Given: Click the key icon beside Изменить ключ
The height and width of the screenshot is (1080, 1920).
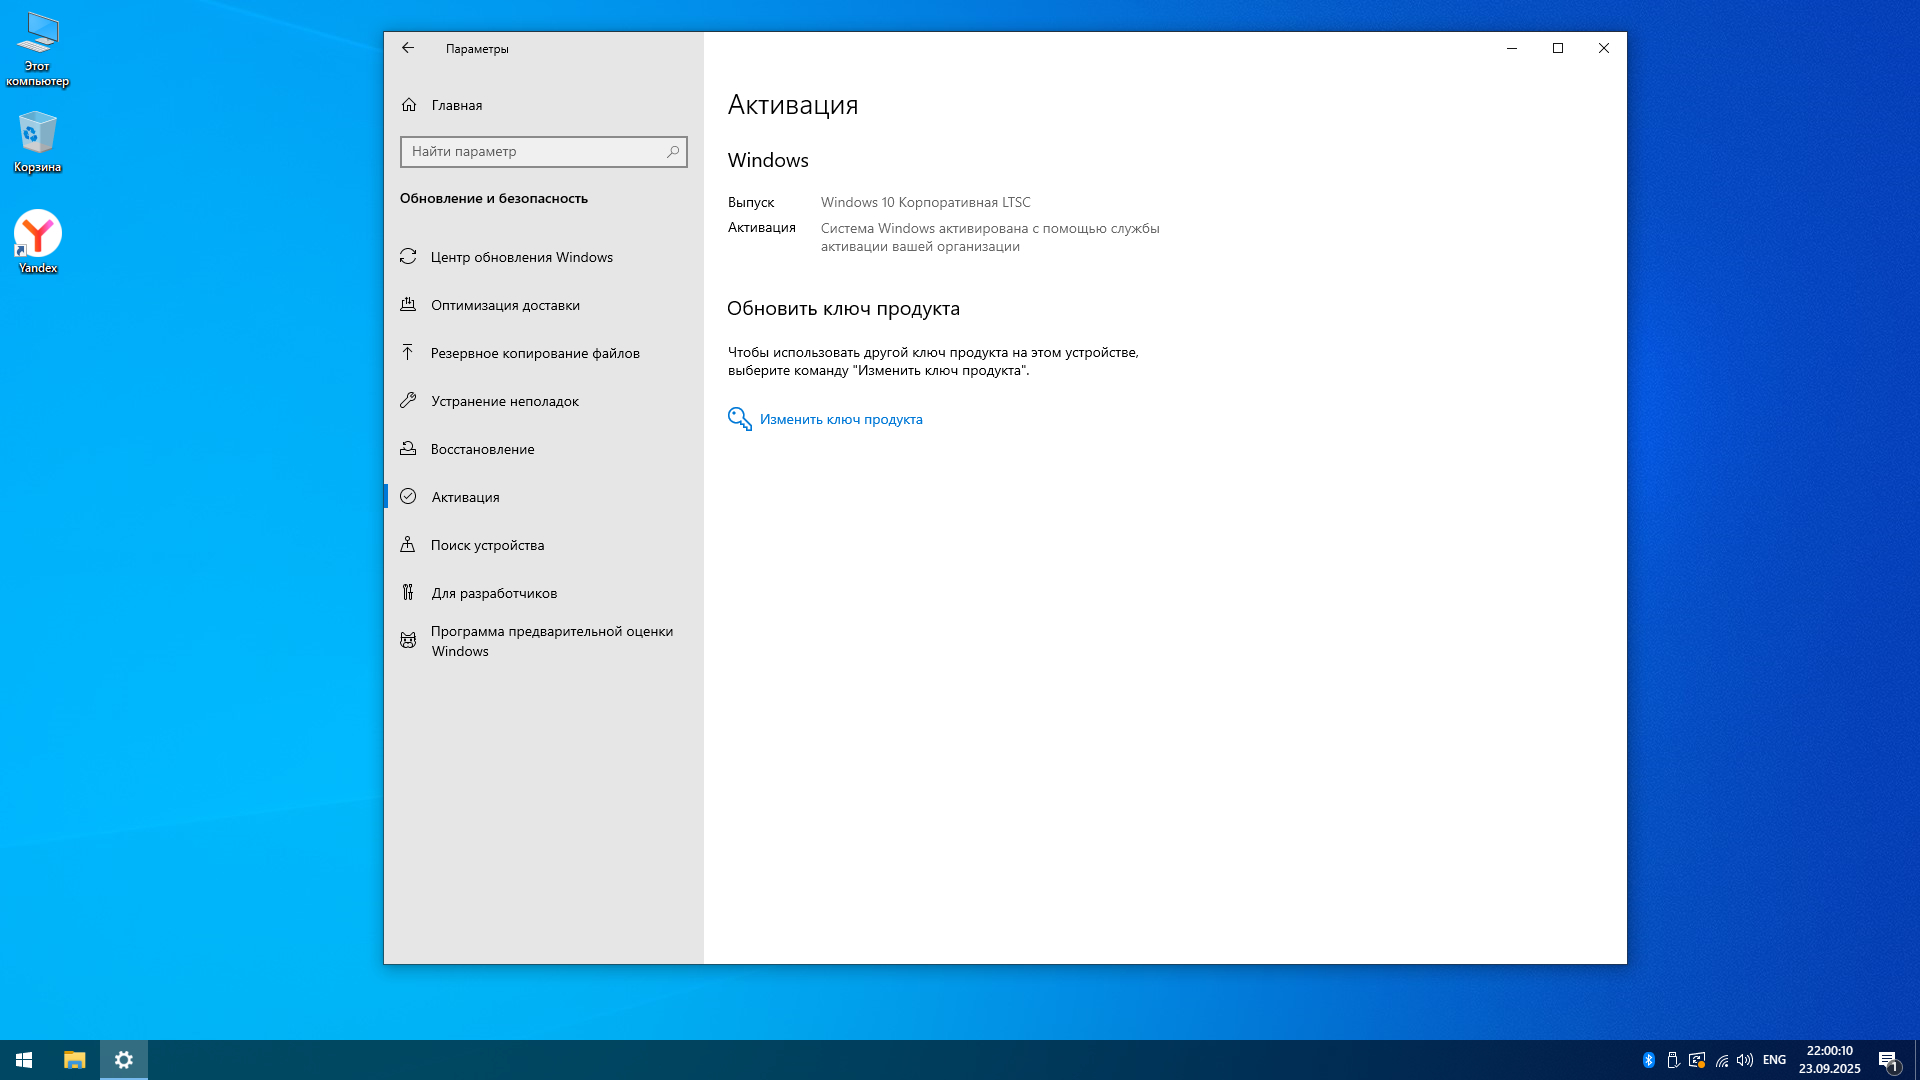Looking at the screenshot, I should point(739,419).
